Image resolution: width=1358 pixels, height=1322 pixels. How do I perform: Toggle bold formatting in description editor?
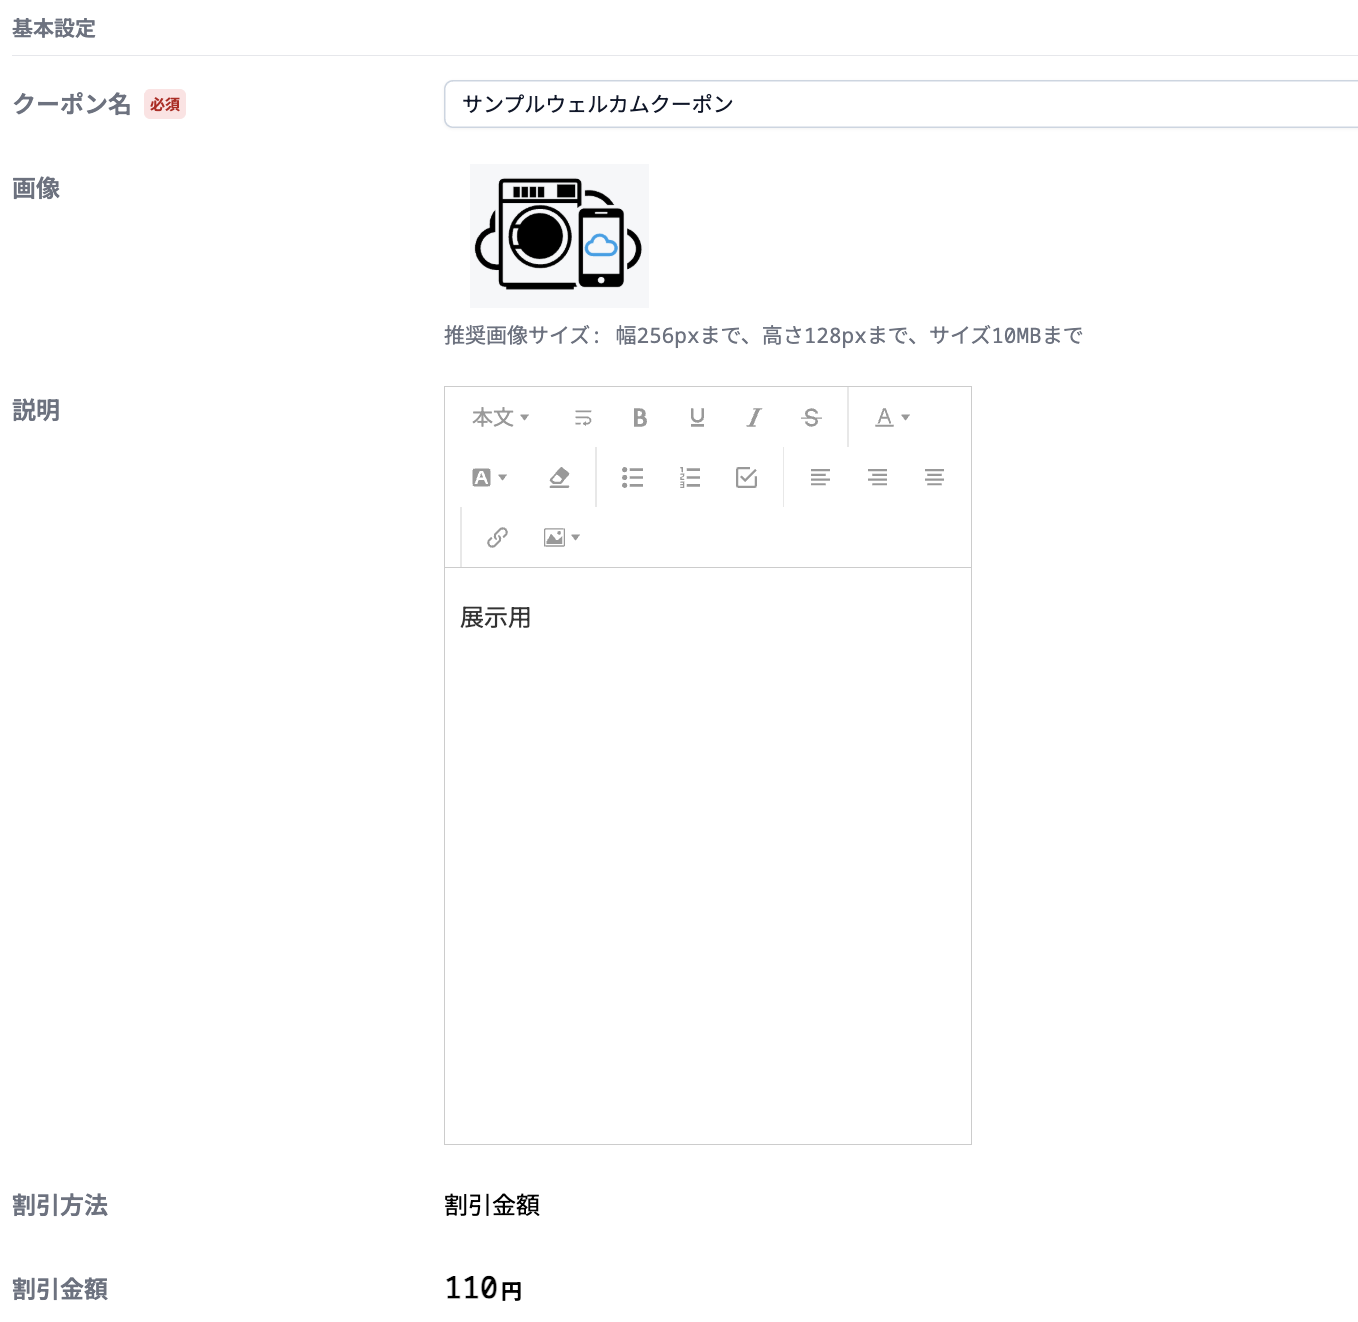[x=640, y=418]
